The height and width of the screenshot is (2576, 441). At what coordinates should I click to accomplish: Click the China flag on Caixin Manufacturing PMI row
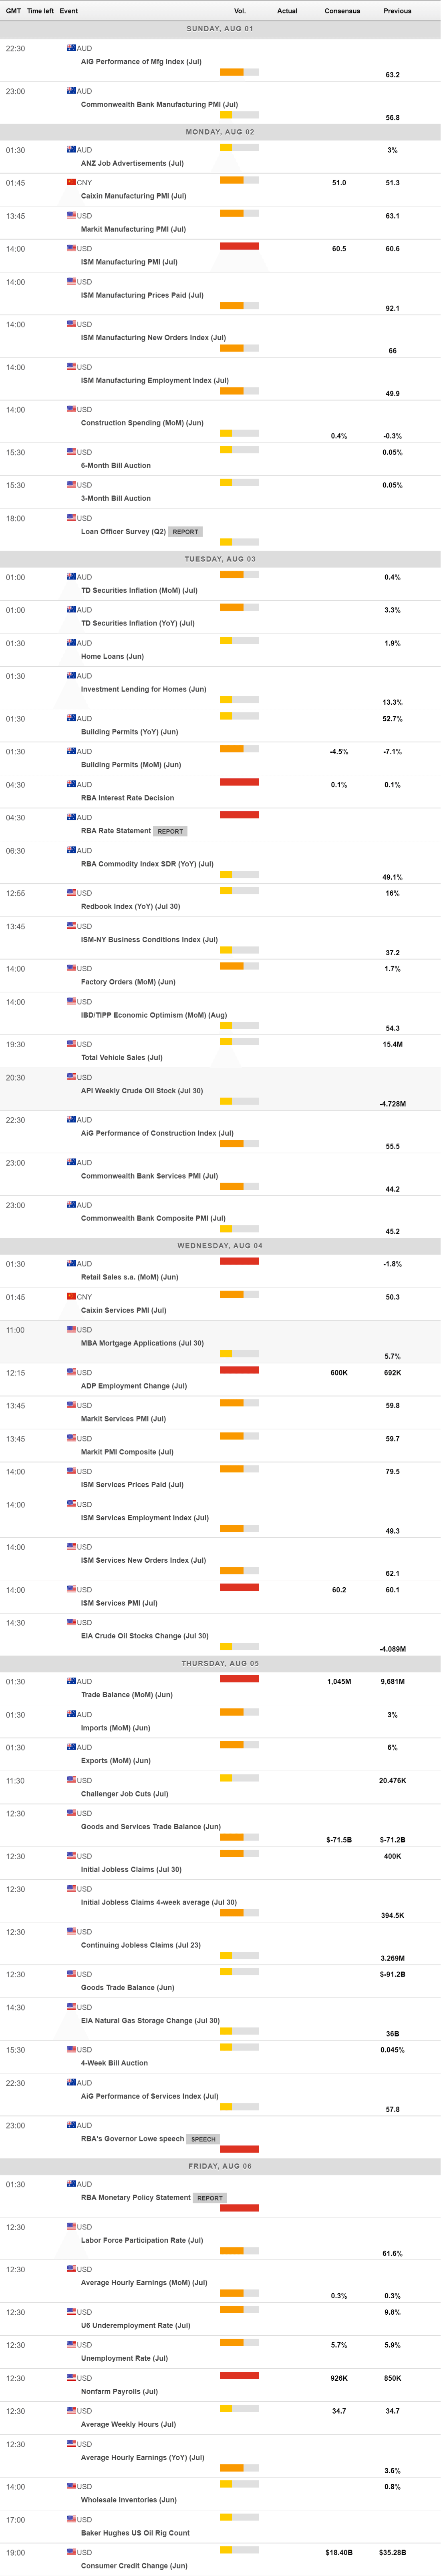tap(71, 183)
